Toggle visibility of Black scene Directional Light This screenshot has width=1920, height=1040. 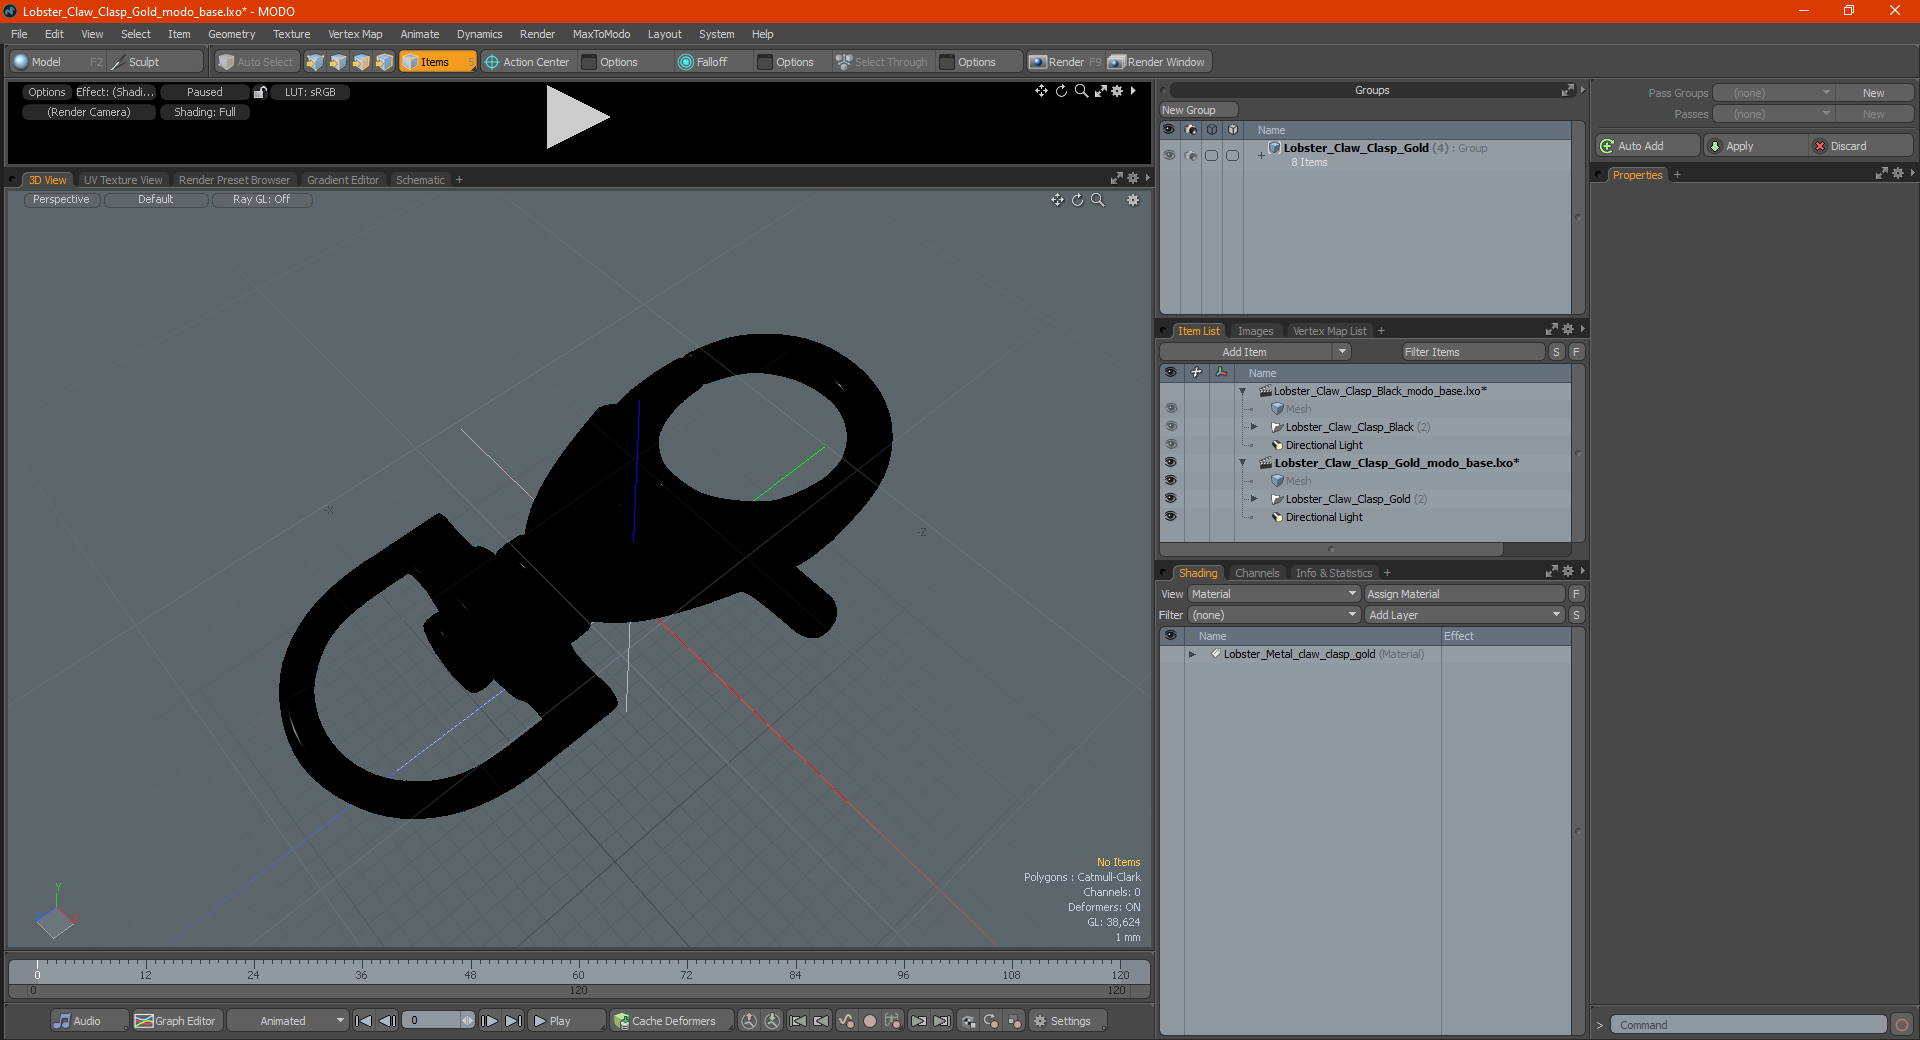pyautogui.click(x=1170, y=445)
